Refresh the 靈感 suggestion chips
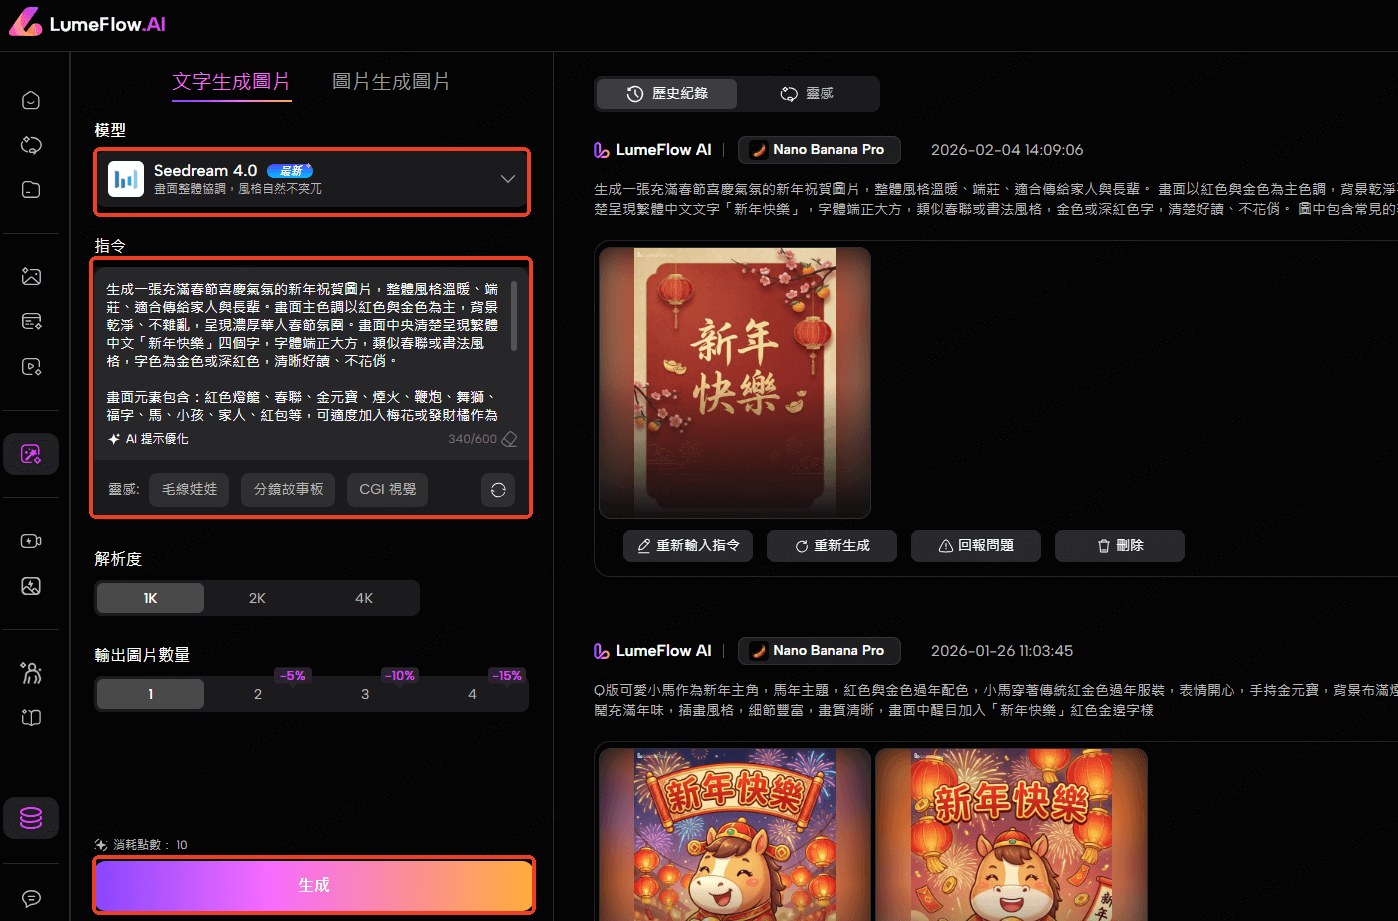 (497, 489)
